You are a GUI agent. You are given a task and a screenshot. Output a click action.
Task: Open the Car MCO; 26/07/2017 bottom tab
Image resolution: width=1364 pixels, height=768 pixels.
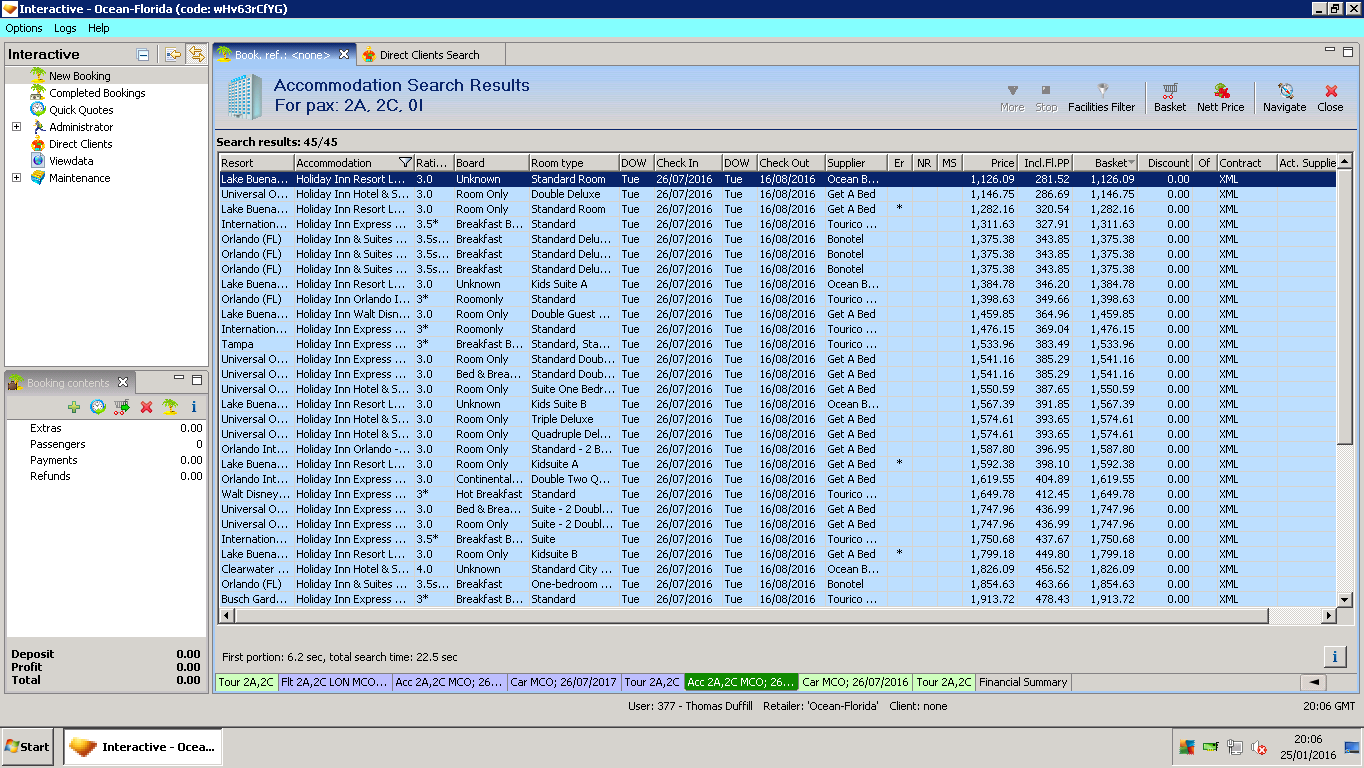point(563,683)
